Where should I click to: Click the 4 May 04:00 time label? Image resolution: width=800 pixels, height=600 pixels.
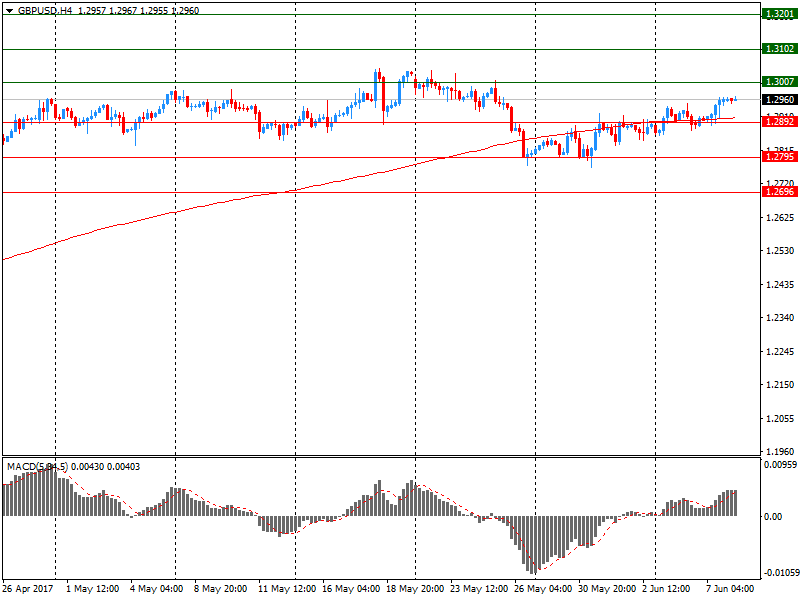tap(156, 589)
